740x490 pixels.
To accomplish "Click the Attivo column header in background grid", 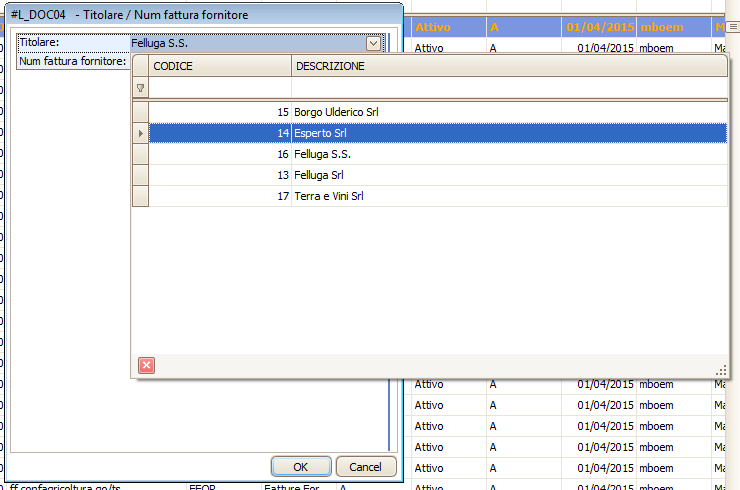I will pos(447,27).
